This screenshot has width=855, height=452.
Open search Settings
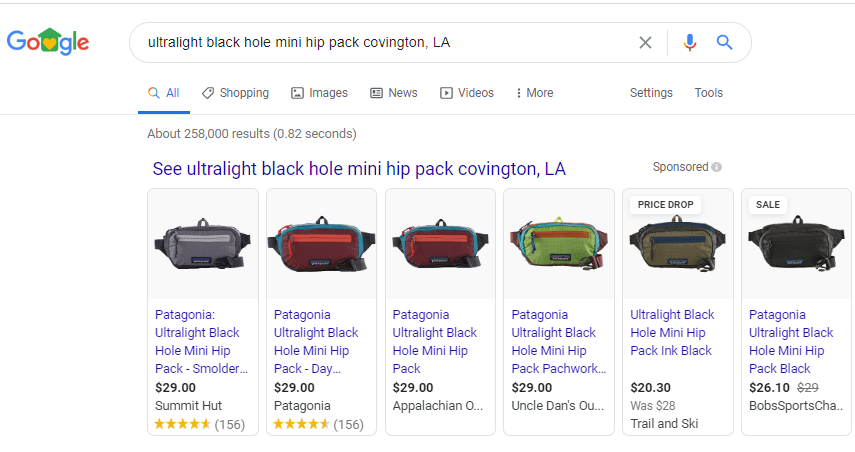651,93
